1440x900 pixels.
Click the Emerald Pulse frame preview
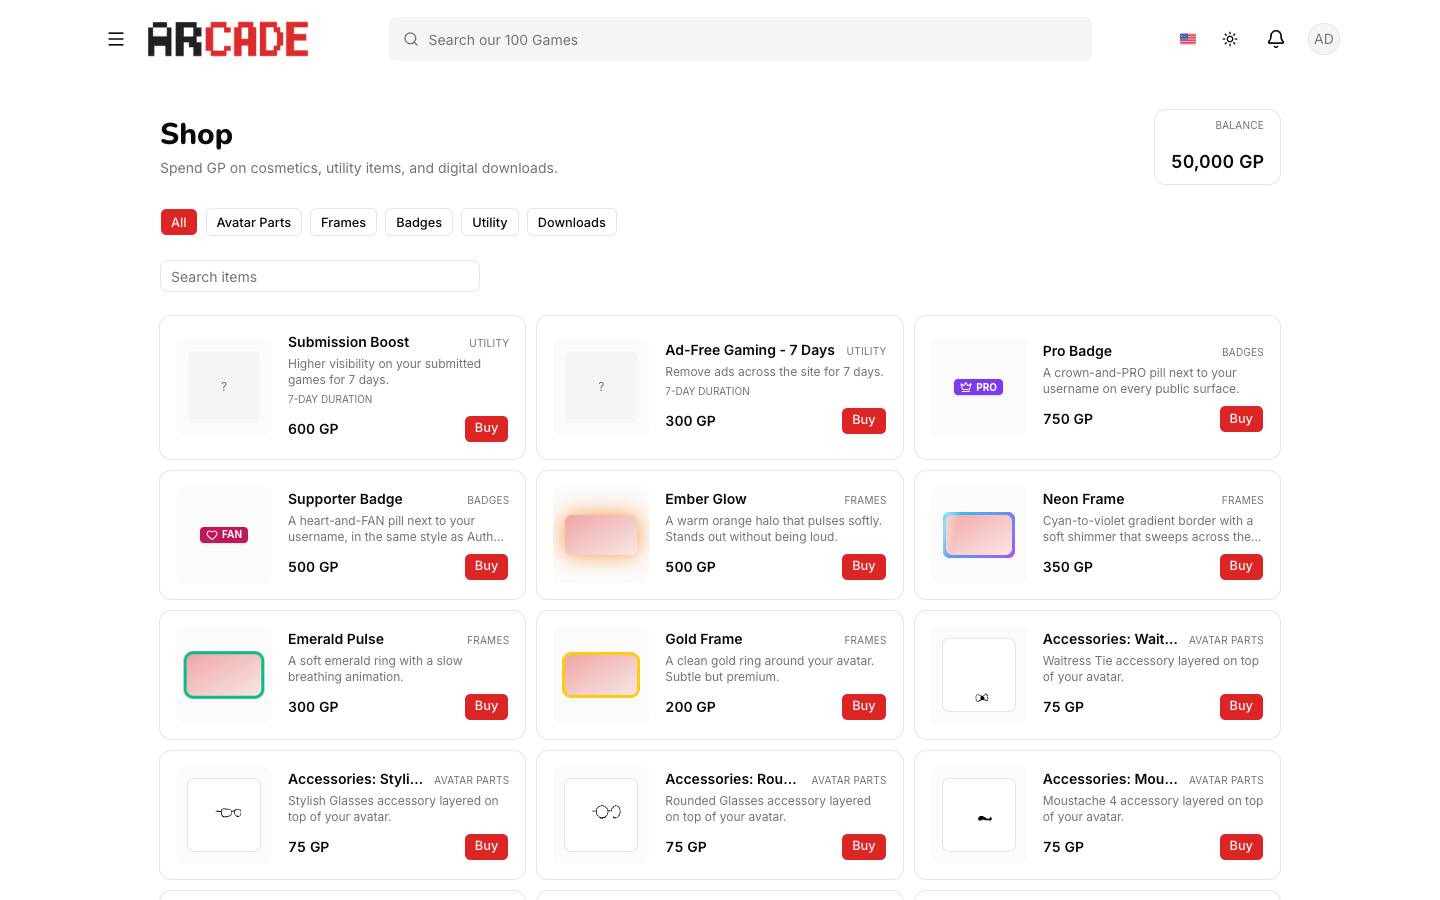[x=224, y=675]
